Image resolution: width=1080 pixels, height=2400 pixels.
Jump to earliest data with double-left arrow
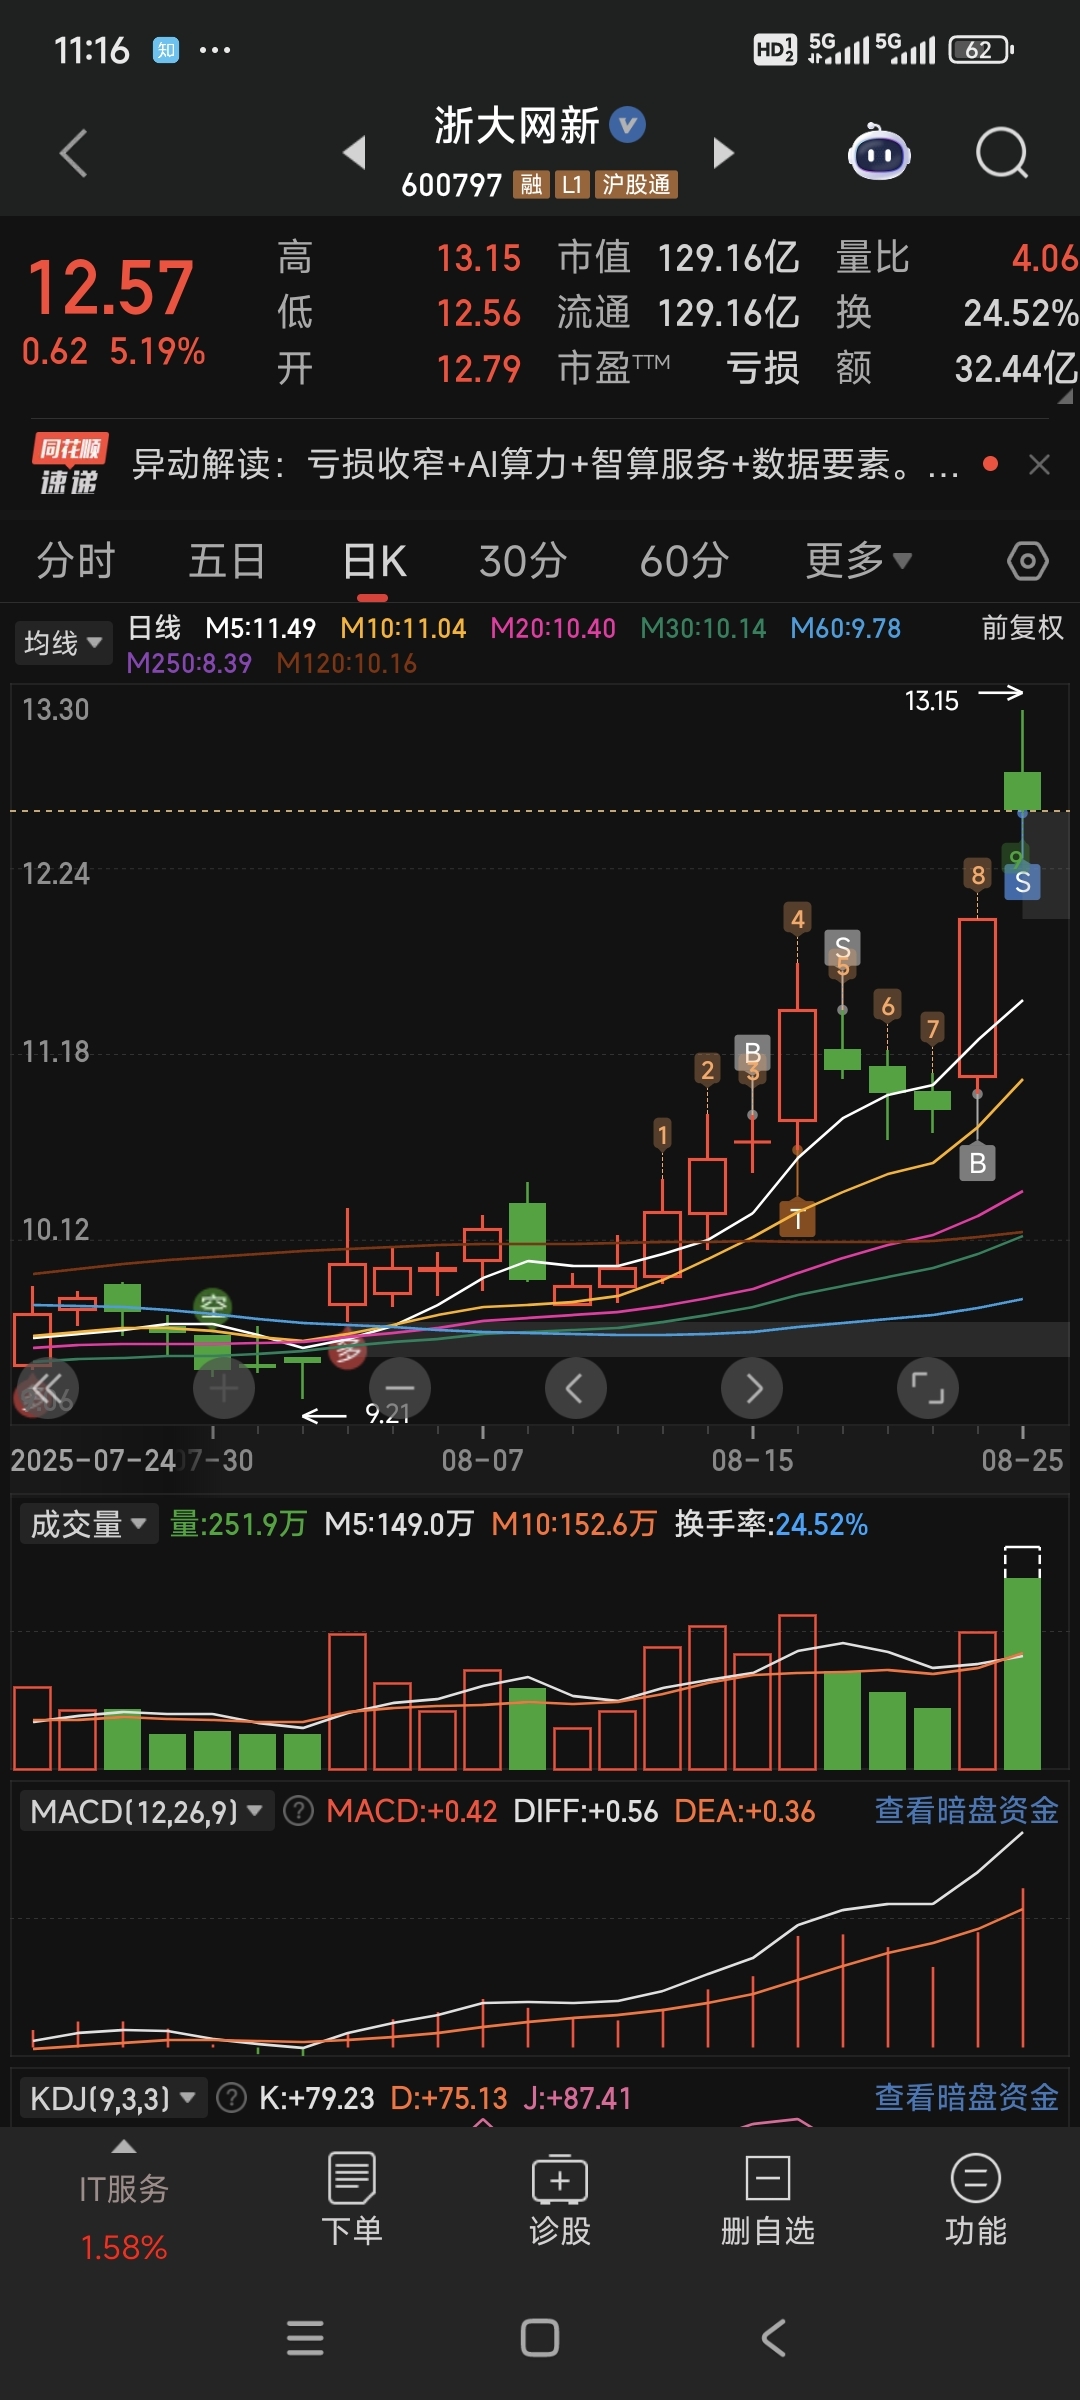(x=48, y=1388)
